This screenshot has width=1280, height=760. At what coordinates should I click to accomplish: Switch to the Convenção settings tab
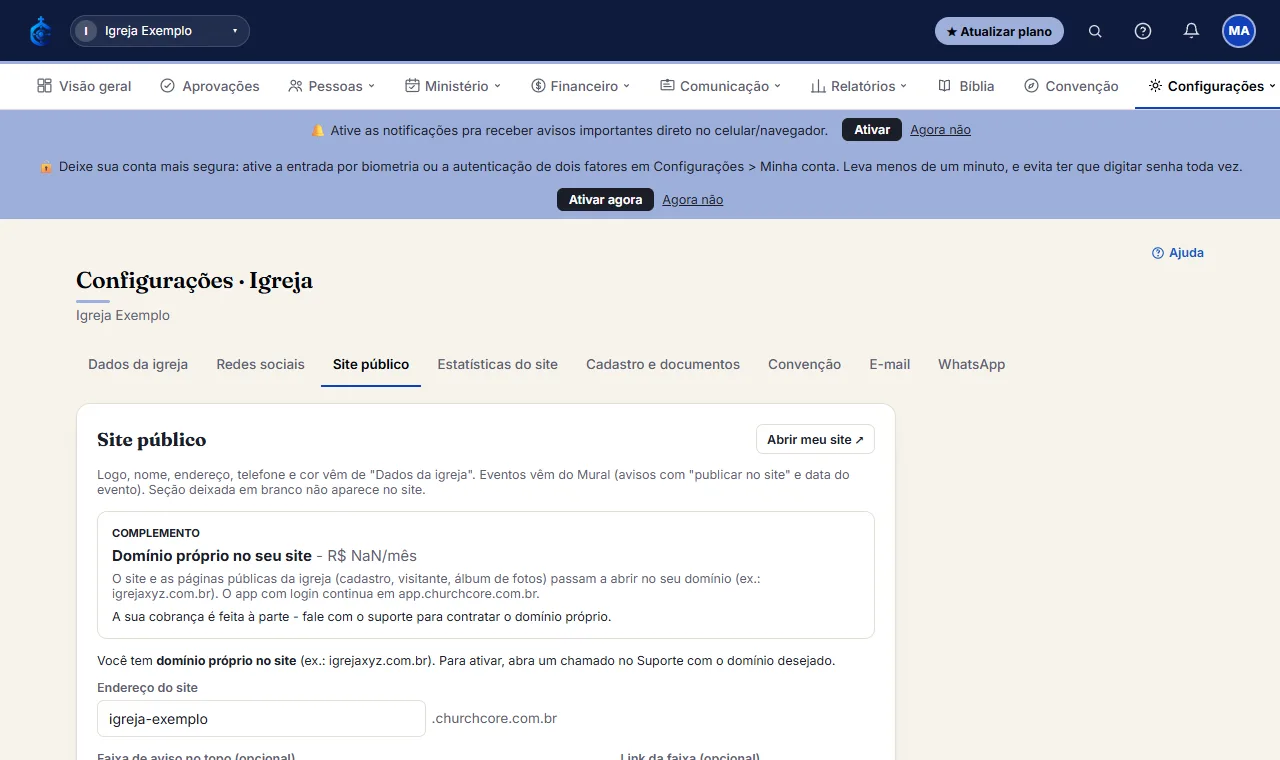pos(804,364)
